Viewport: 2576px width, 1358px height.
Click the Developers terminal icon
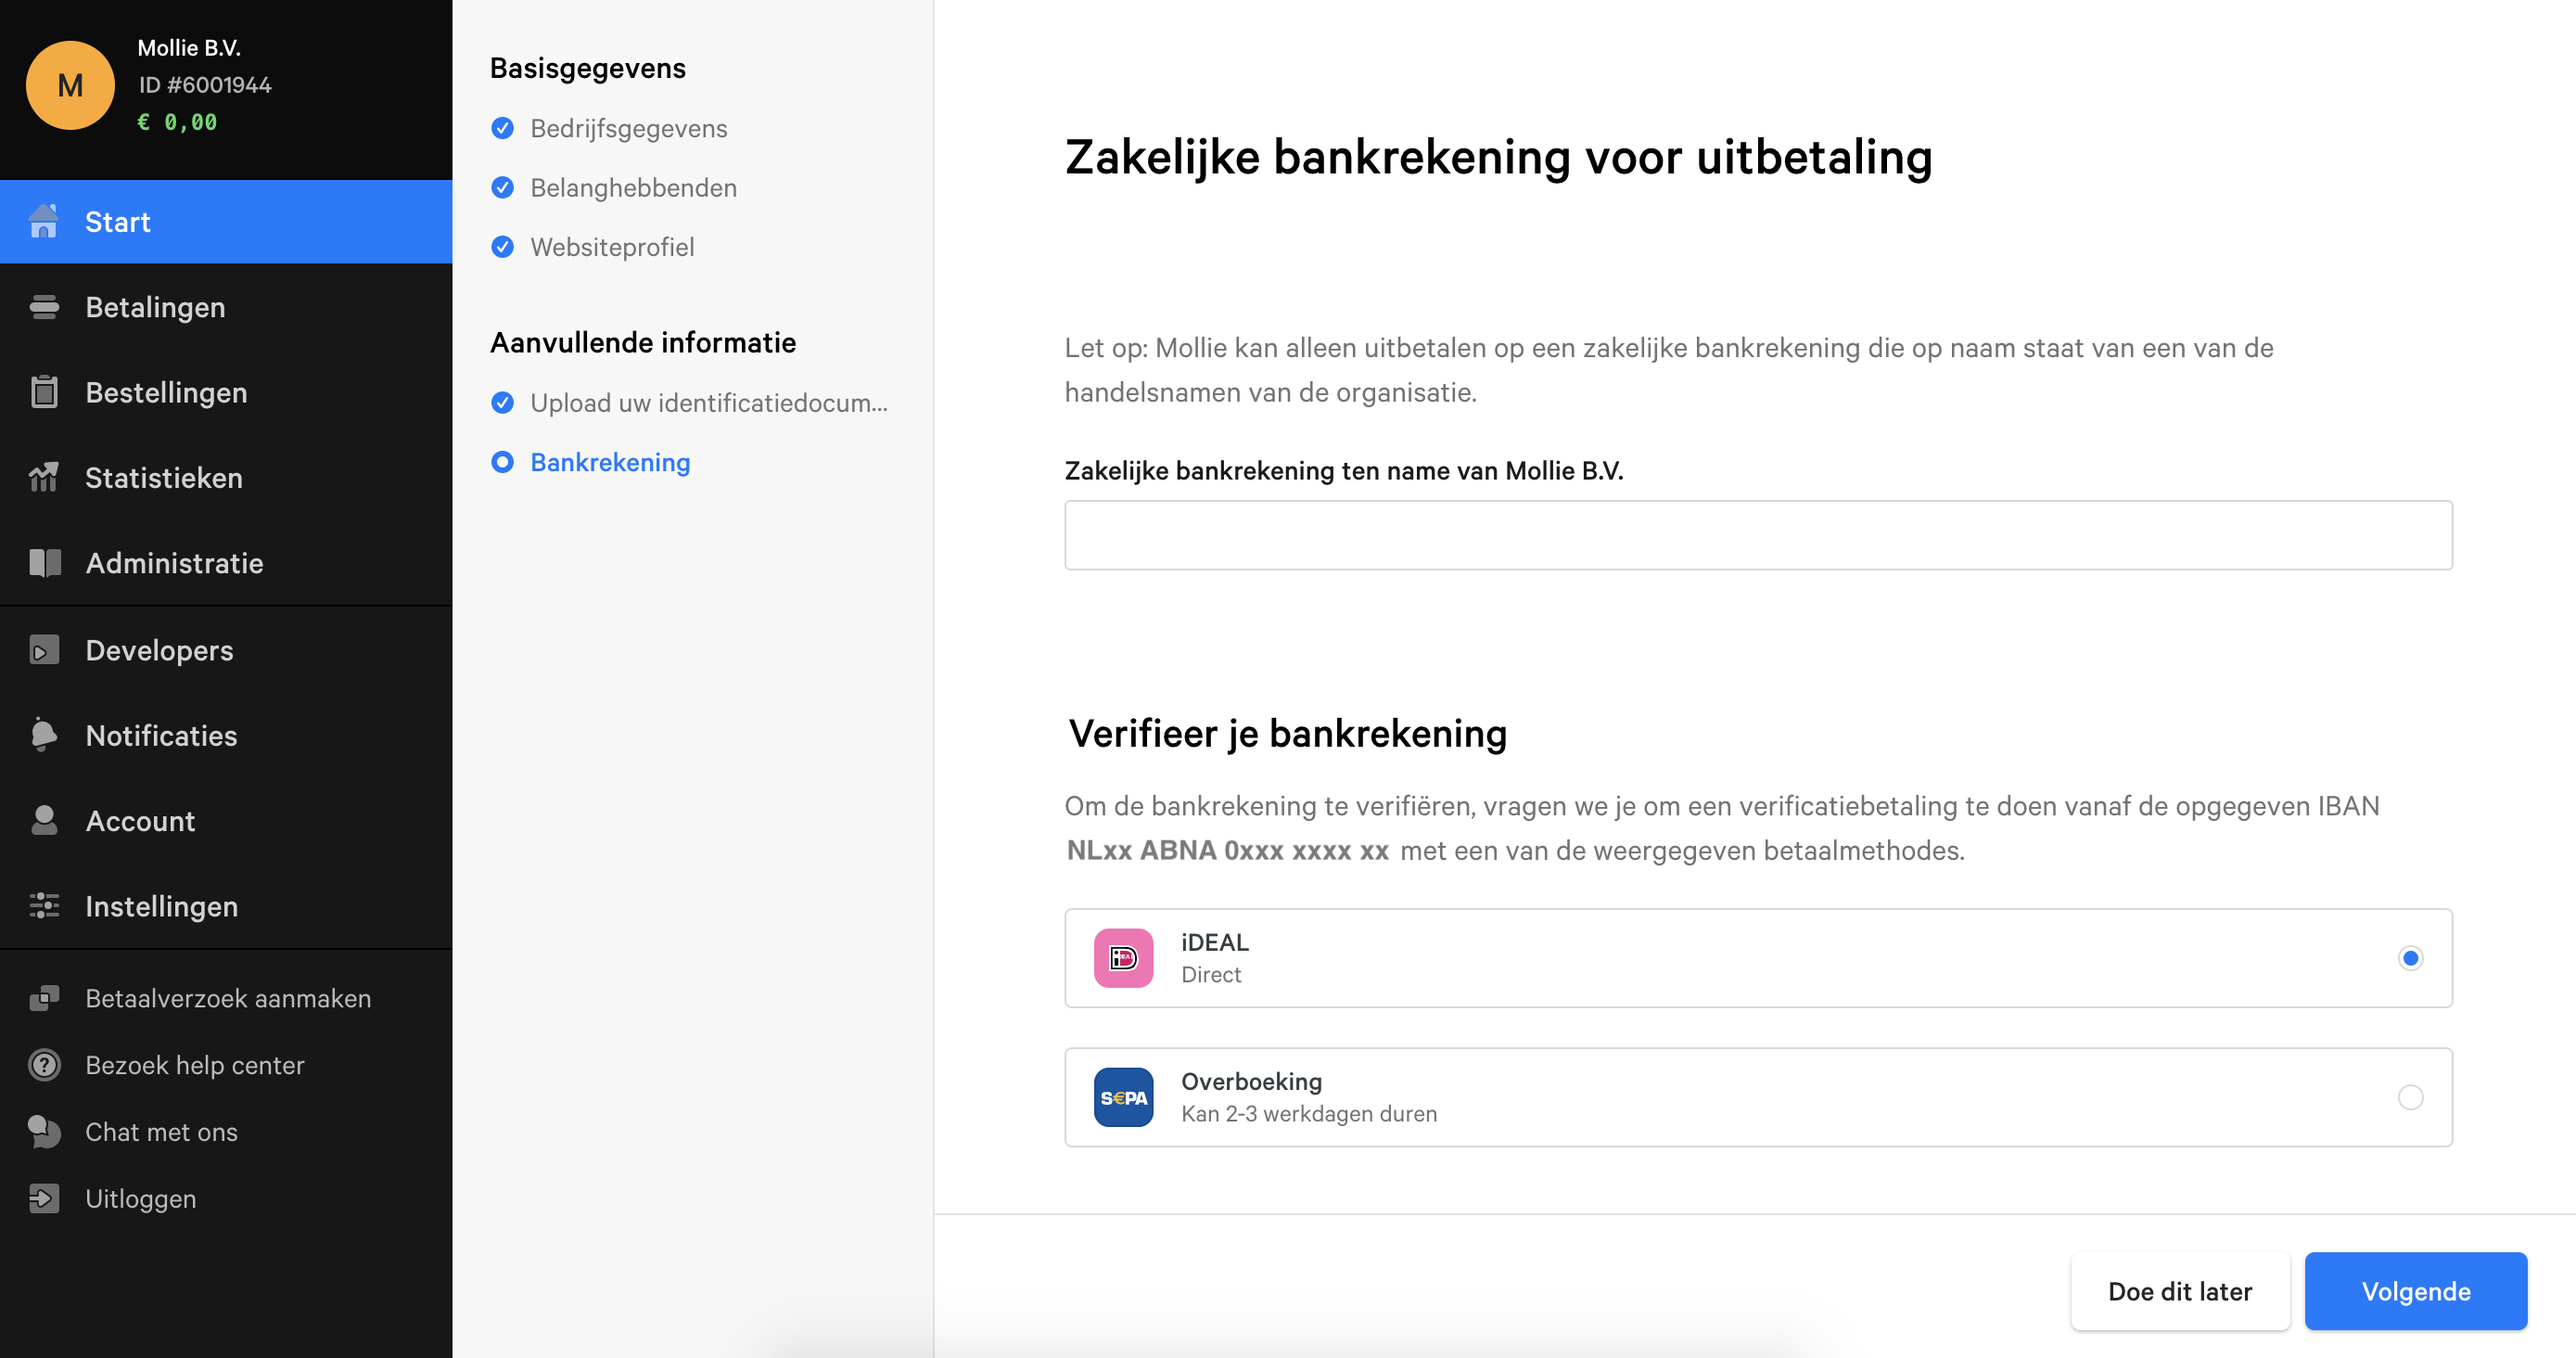(44, 650)
